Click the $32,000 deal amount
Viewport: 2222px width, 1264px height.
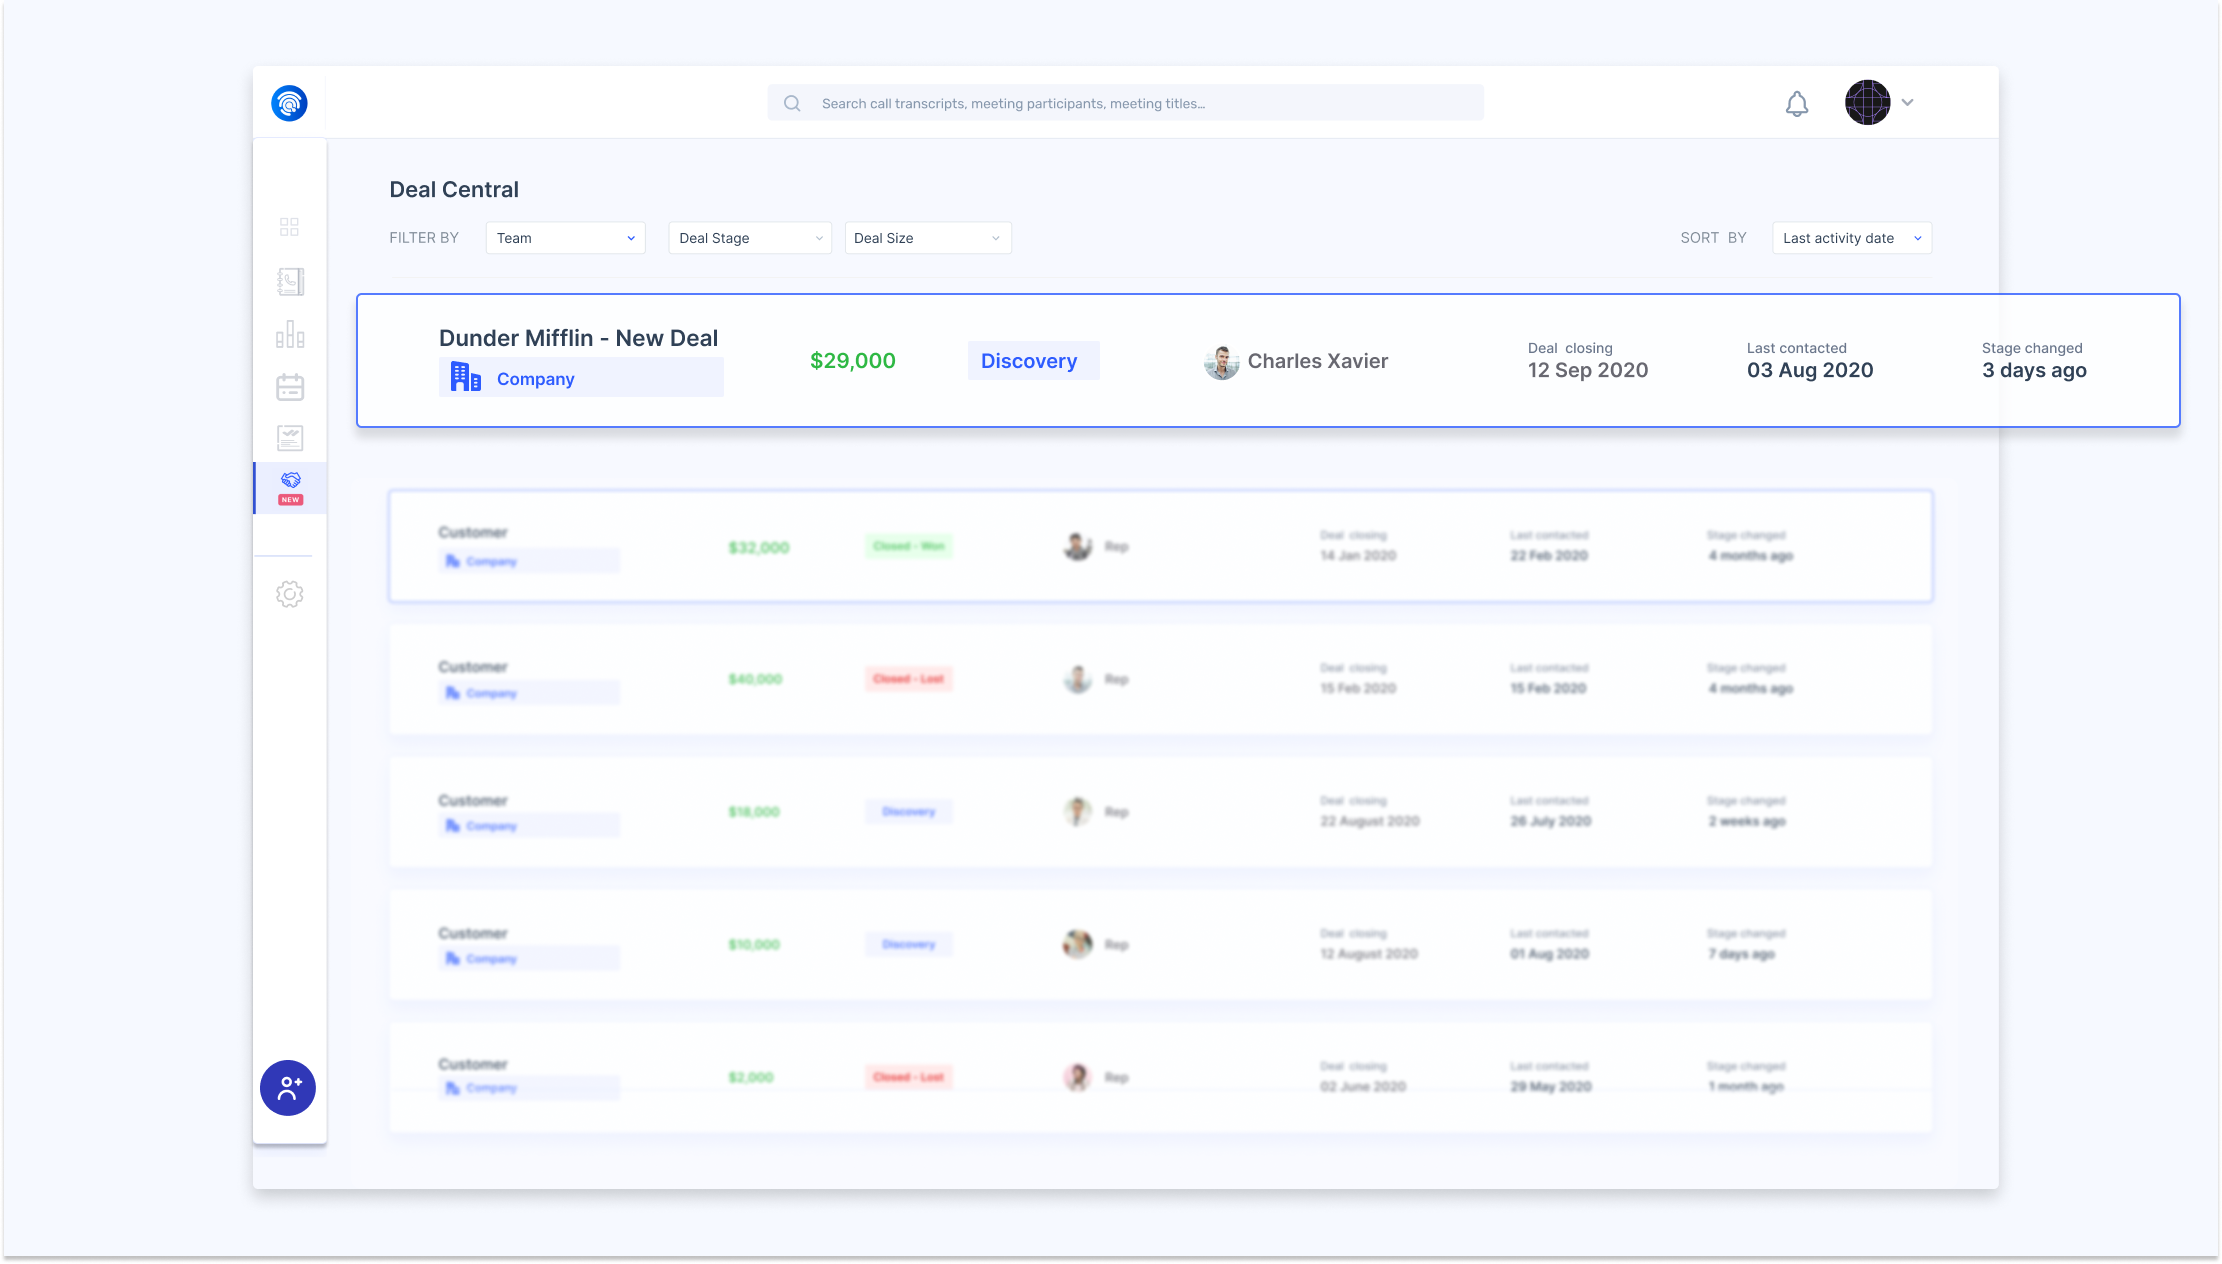[759, 547]
